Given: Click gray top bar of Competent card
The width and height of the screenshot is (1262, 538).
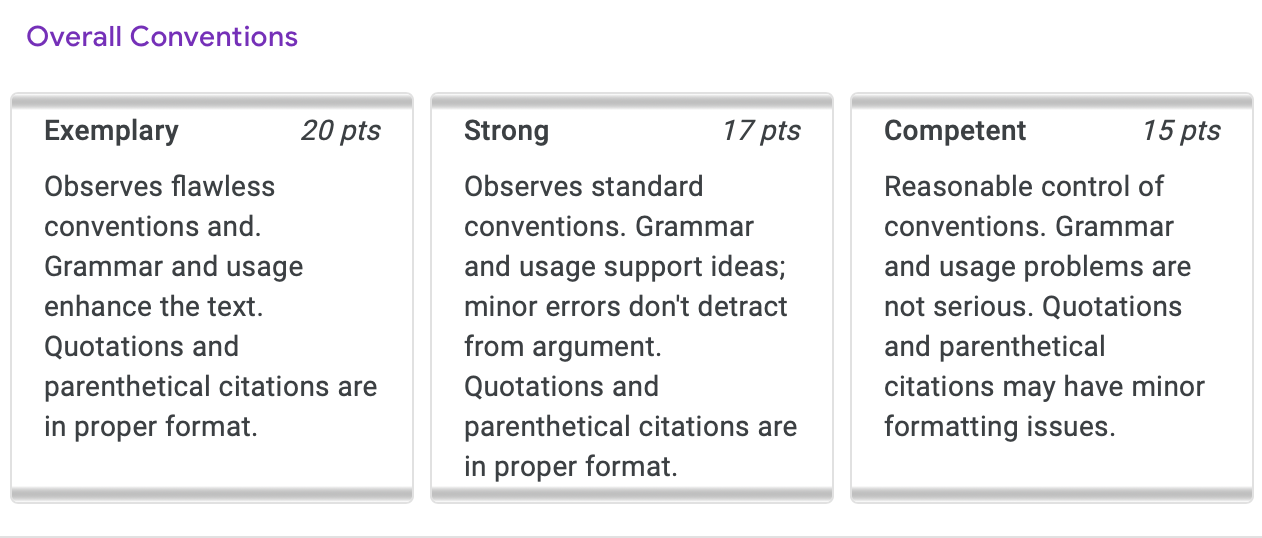Looking at the screenshot, I should [1052, 100].
